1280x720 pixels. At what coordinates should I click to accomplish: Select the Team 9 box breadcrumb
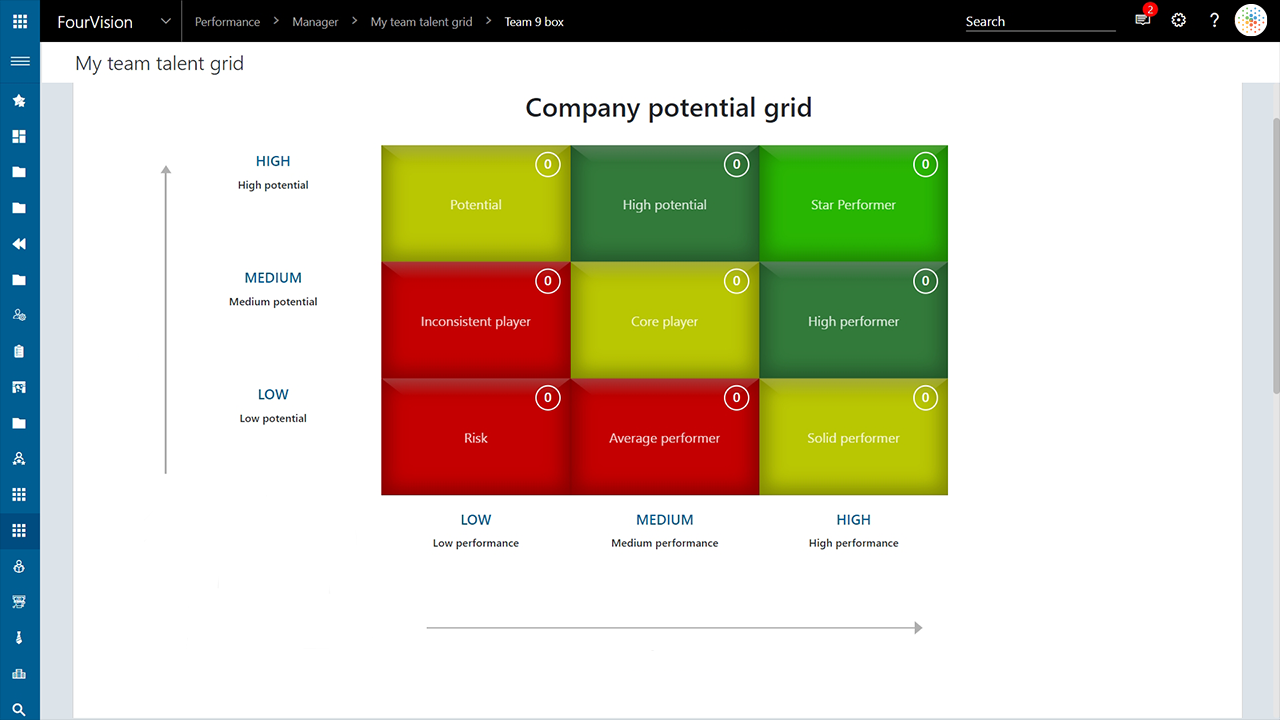pos(534,21)
